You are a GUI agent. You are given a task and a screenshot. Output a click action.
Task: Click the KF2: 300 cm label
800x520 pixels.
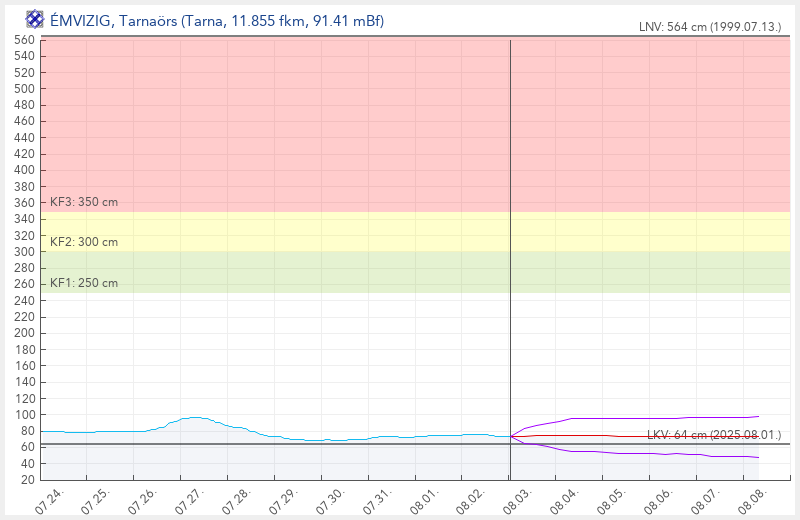coord(84,242)
